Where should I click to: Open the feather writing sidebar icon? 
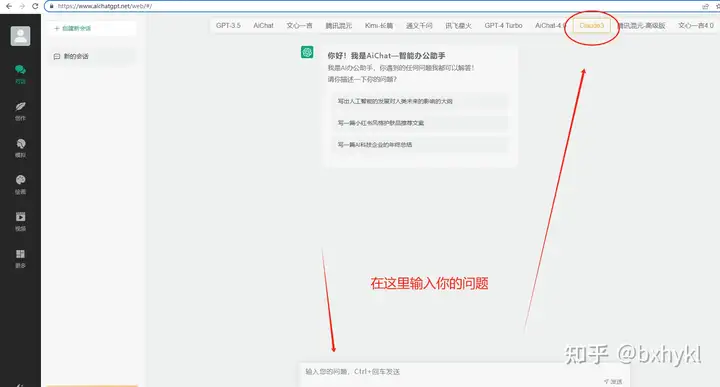point(20,107)
